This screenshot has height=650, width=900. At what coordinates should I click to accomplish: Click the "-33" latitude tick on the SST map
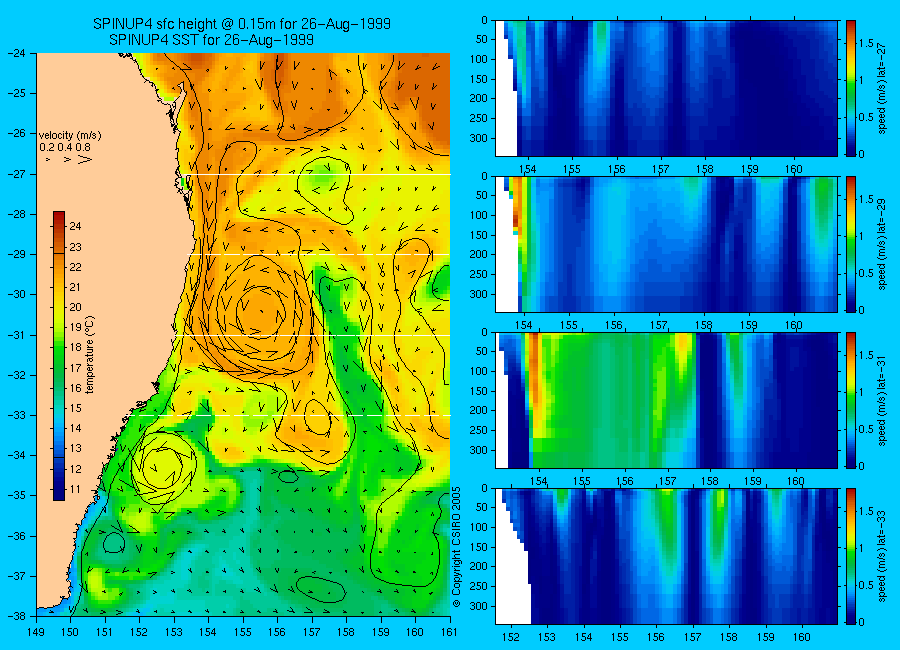click(x=17, y=415)
